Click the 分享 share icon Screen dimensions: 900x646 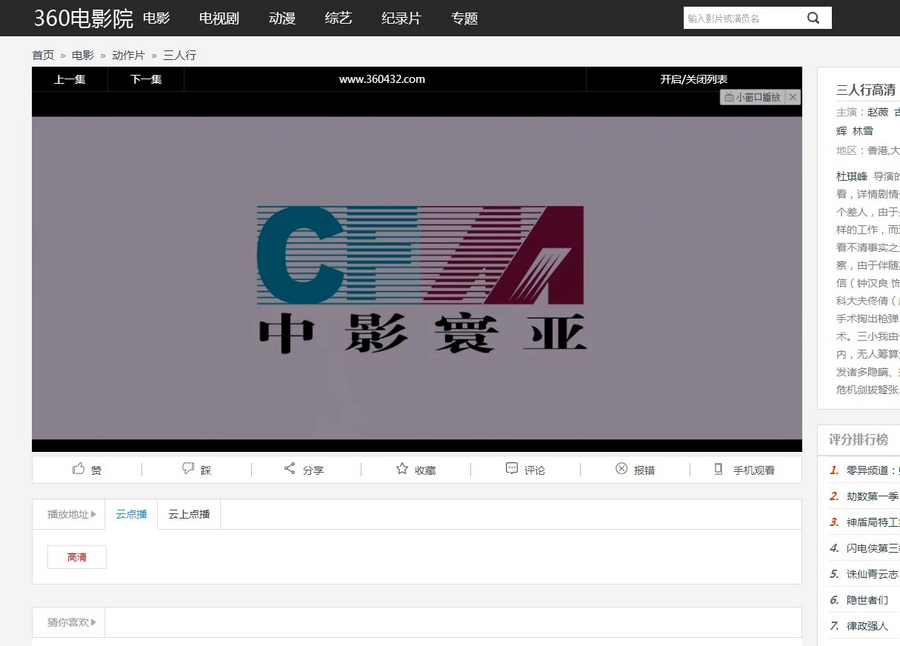290,468
